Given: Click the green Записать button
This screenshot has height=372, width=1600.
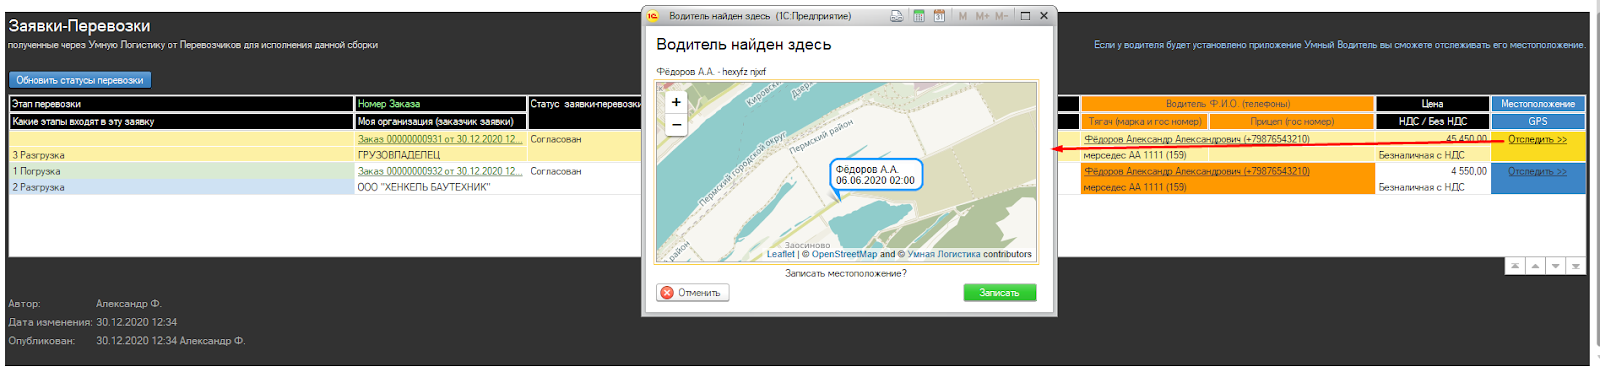Looking at the screenshot, I should tap(999, 293).
